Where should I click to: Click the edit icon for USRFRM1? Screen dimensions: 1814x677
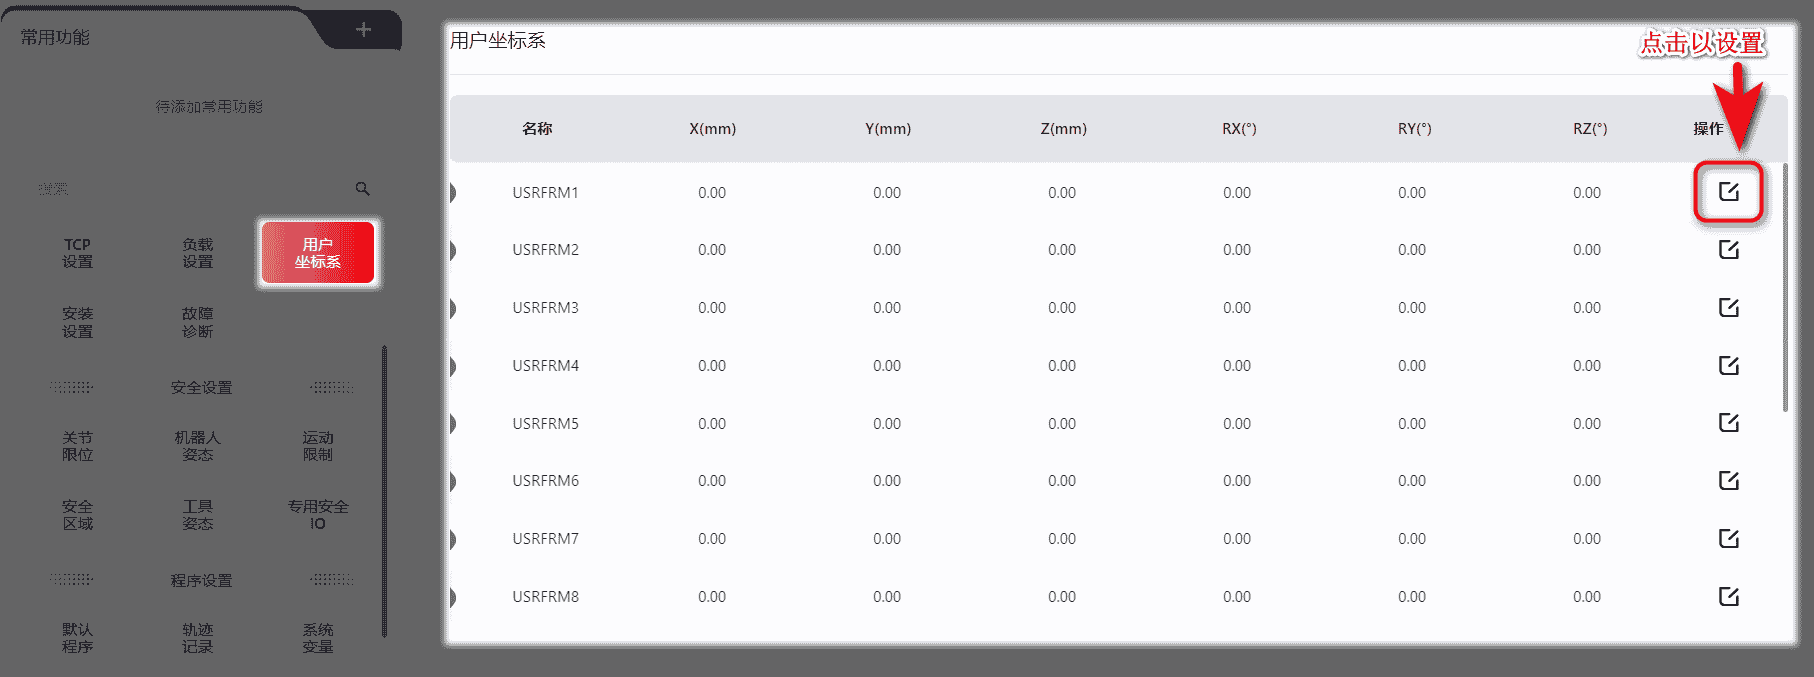1728,192
